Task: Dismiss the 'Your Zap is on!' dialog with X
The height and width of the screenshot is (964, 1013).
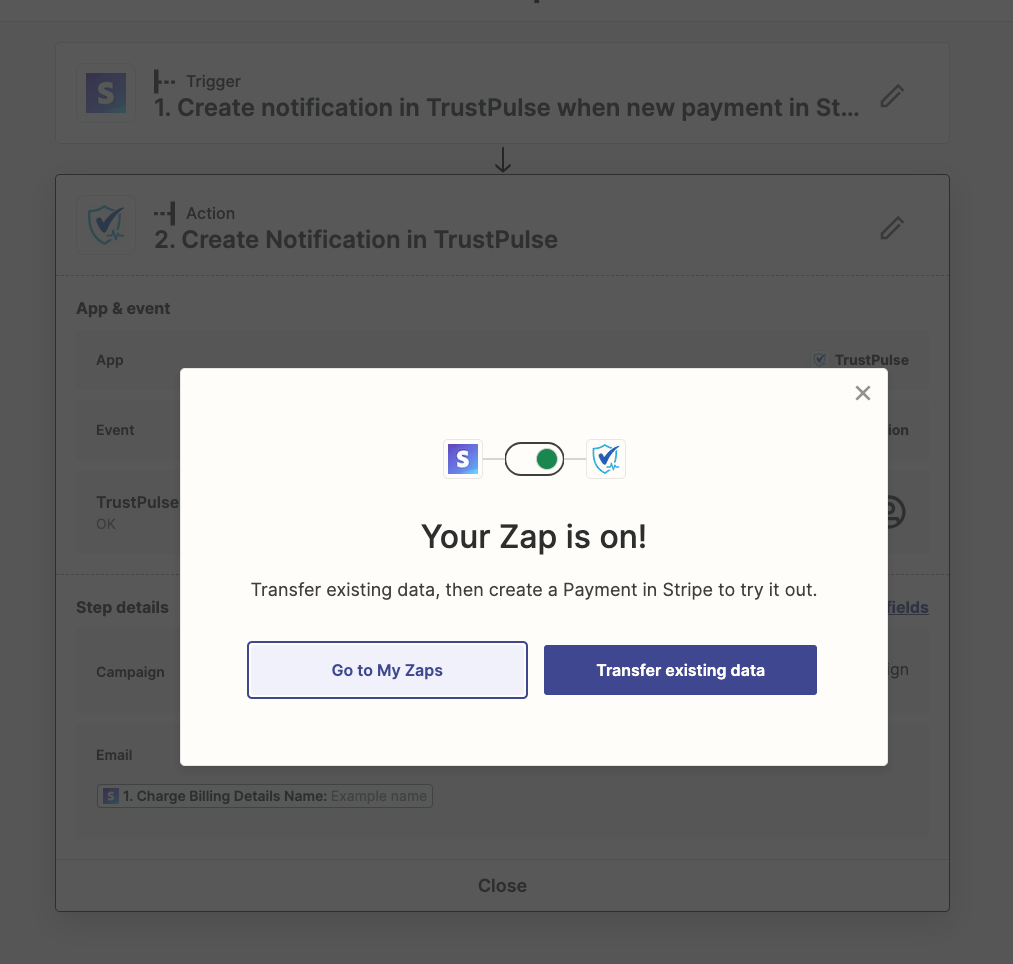Action: (863, 393)
